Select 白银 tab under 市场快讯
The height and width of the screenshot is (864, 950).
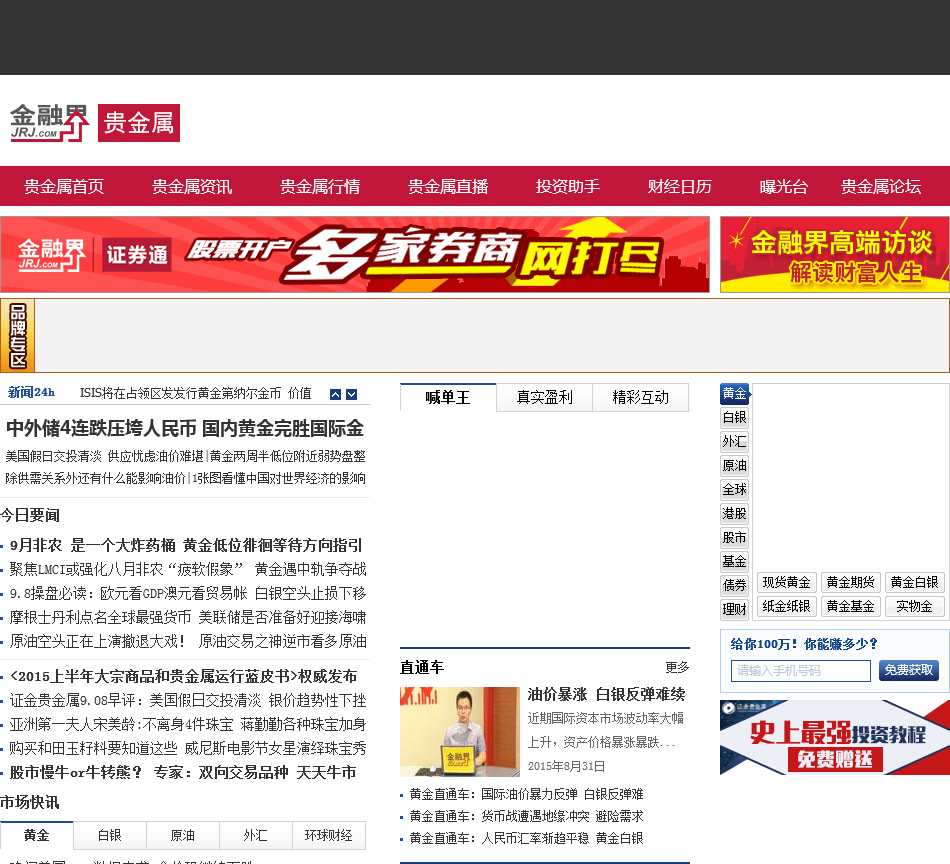[x=110, y=836]
